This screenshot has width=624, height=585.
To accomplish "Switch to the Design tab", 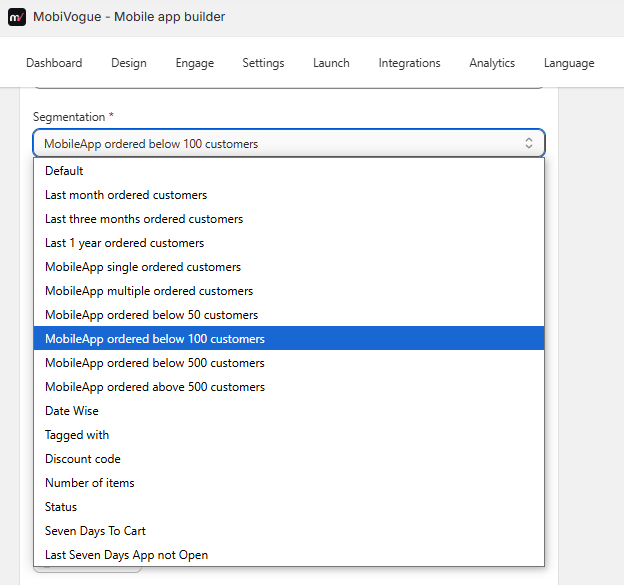I will [x=129, y=63].
